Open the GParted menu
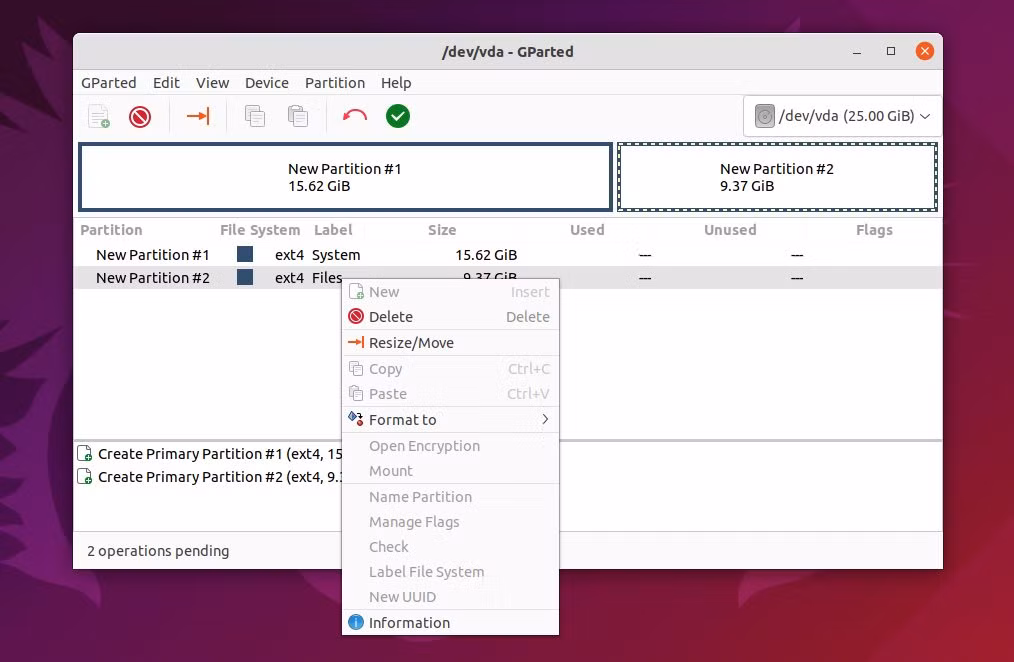Image resolution: width=1014 pixels, height=662 pixels. (109, 83)
